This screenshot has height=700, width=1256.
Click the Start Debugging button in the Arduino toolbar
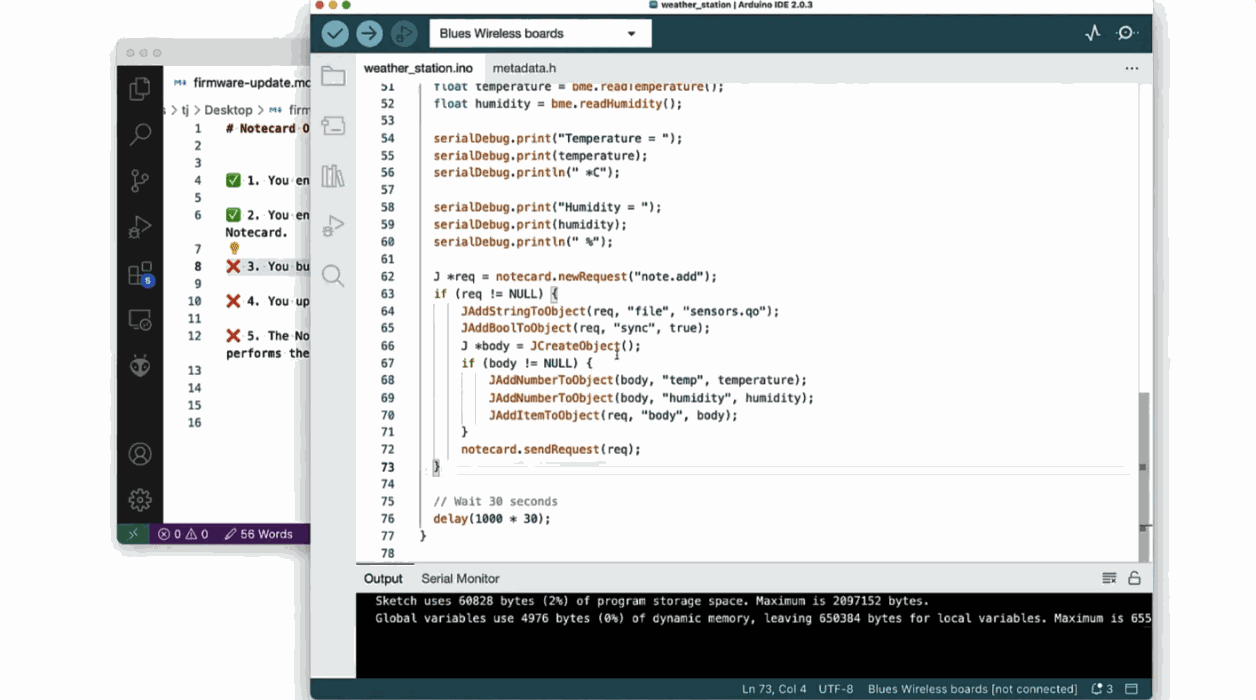click(403, 33)
